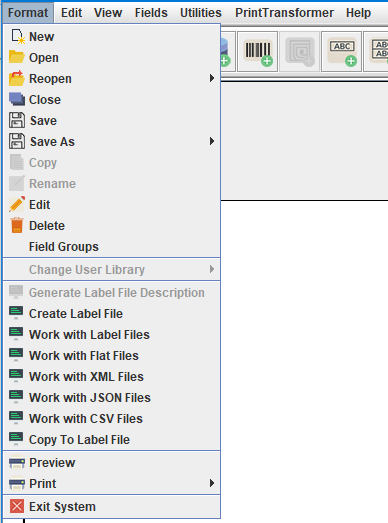Select Field Groups menu entry
Screen dimensions: 388x523
coord(111,247)
